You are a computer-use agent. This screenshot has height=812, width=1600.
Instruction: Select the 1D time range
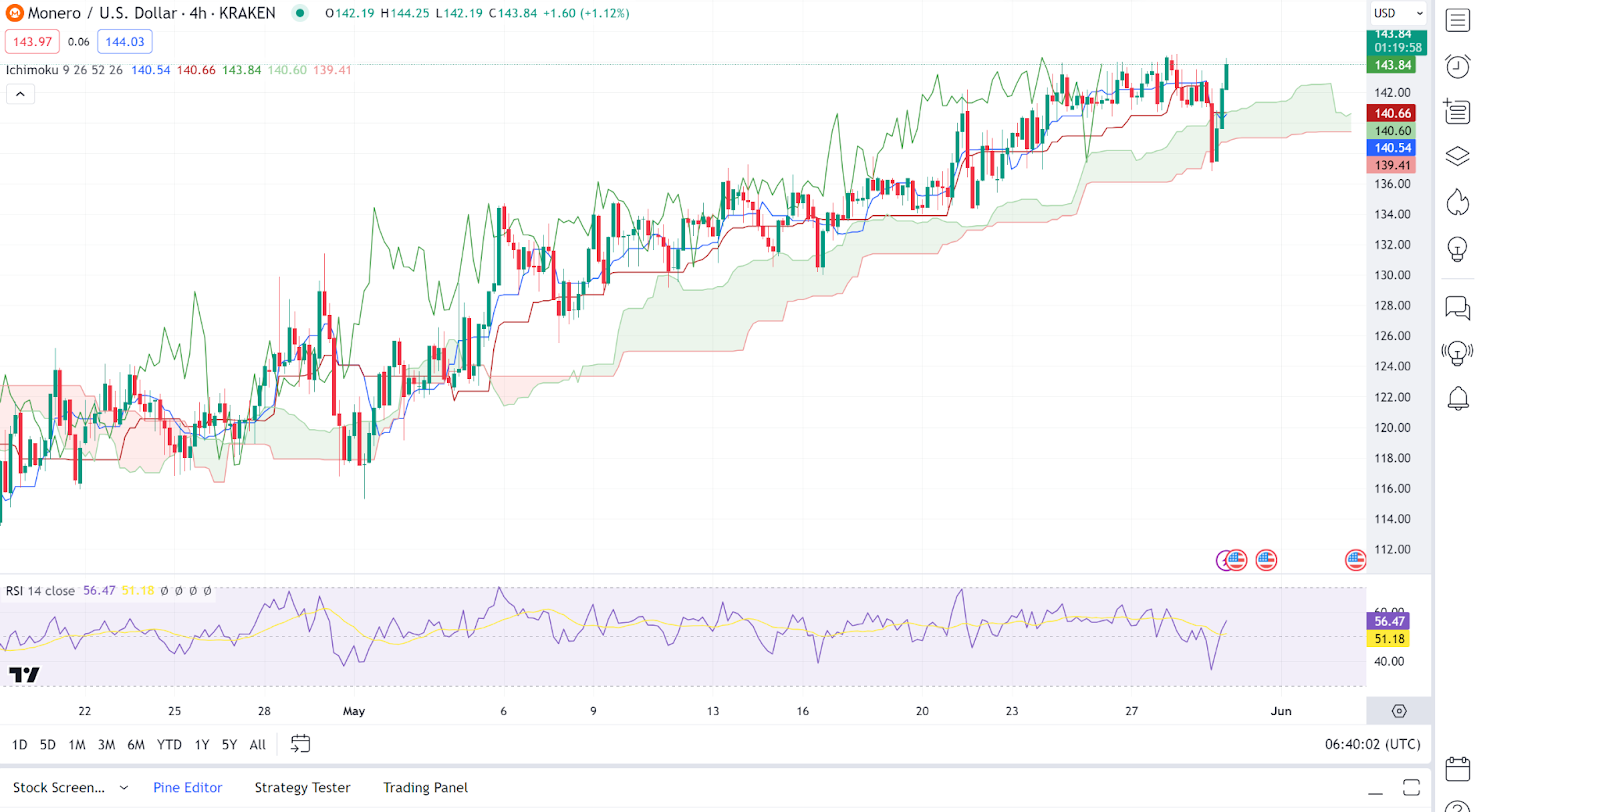[19, 745]
